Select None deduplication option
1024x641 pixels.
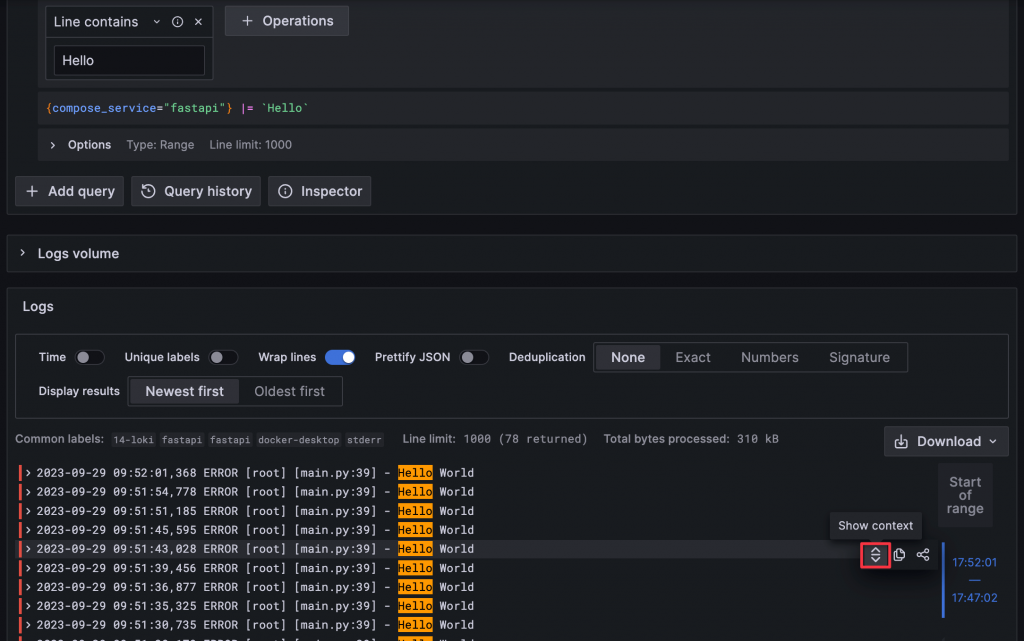click(x=628, y=358)
